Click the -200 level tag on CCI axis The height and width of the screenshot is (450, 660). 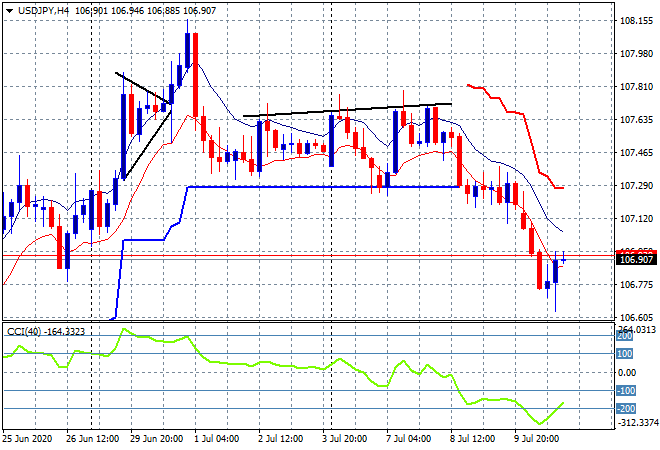click(x=625, y=409)
